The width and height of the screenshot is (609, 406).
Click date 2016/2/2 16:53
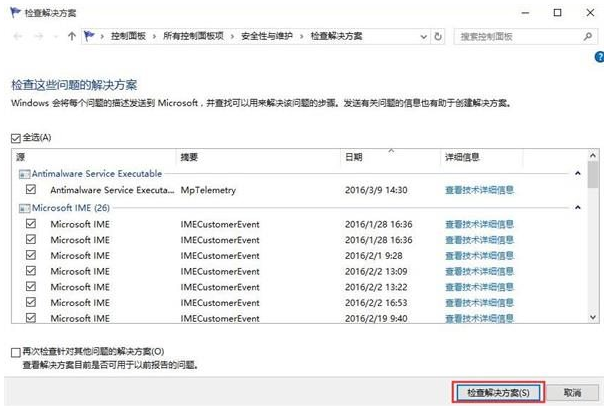click(x=376, y=303)
